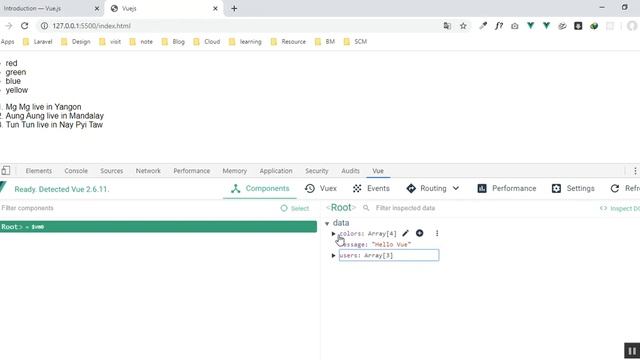Switch to Introduction — Vue.js browser tab
The width and height of the screenshot is (640, 360).
[49, 9]
